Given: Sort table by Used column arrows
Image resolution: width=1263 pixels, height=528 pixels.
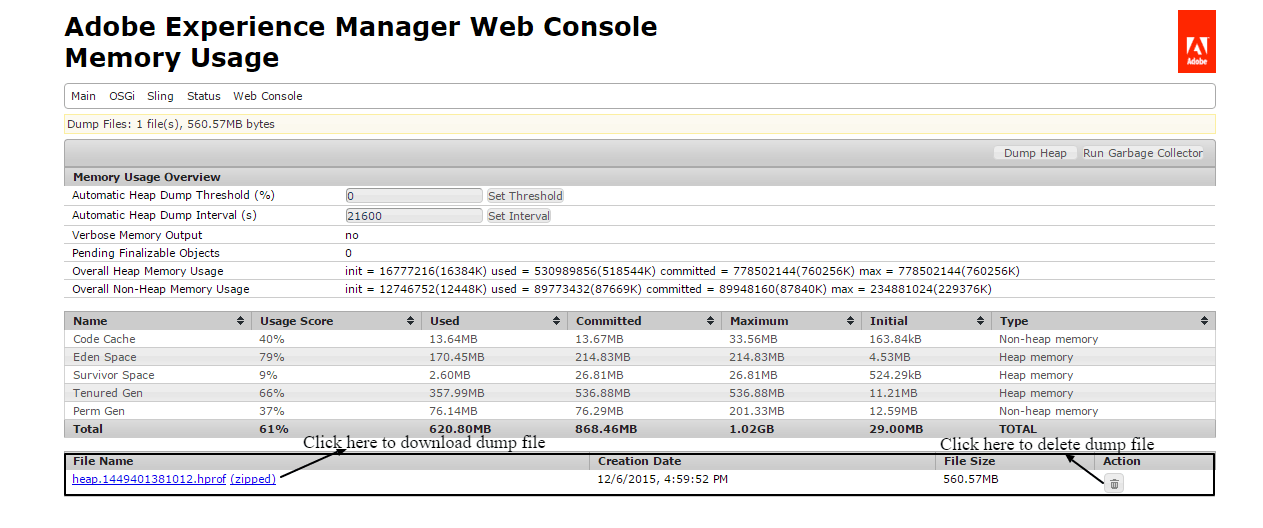Looking at the screenshot, I should (556, 321).
